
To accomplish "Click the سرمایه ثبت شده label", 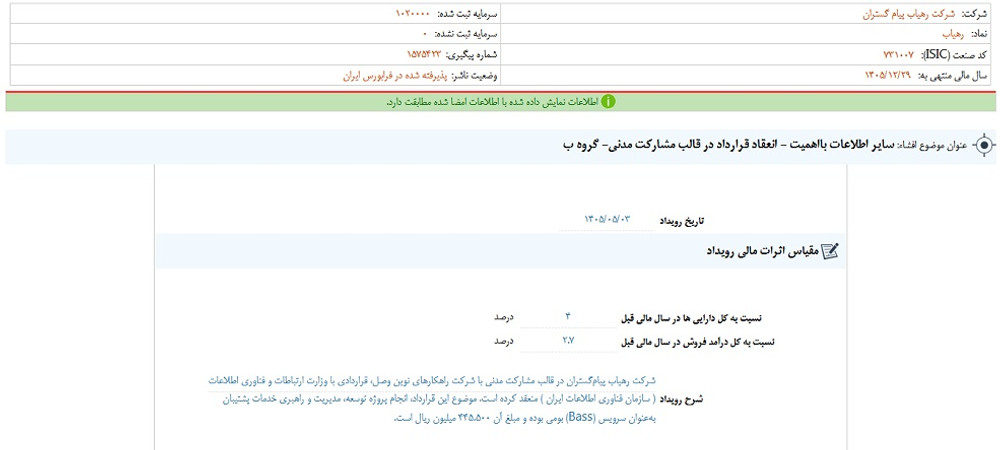I will coord(466,13).
